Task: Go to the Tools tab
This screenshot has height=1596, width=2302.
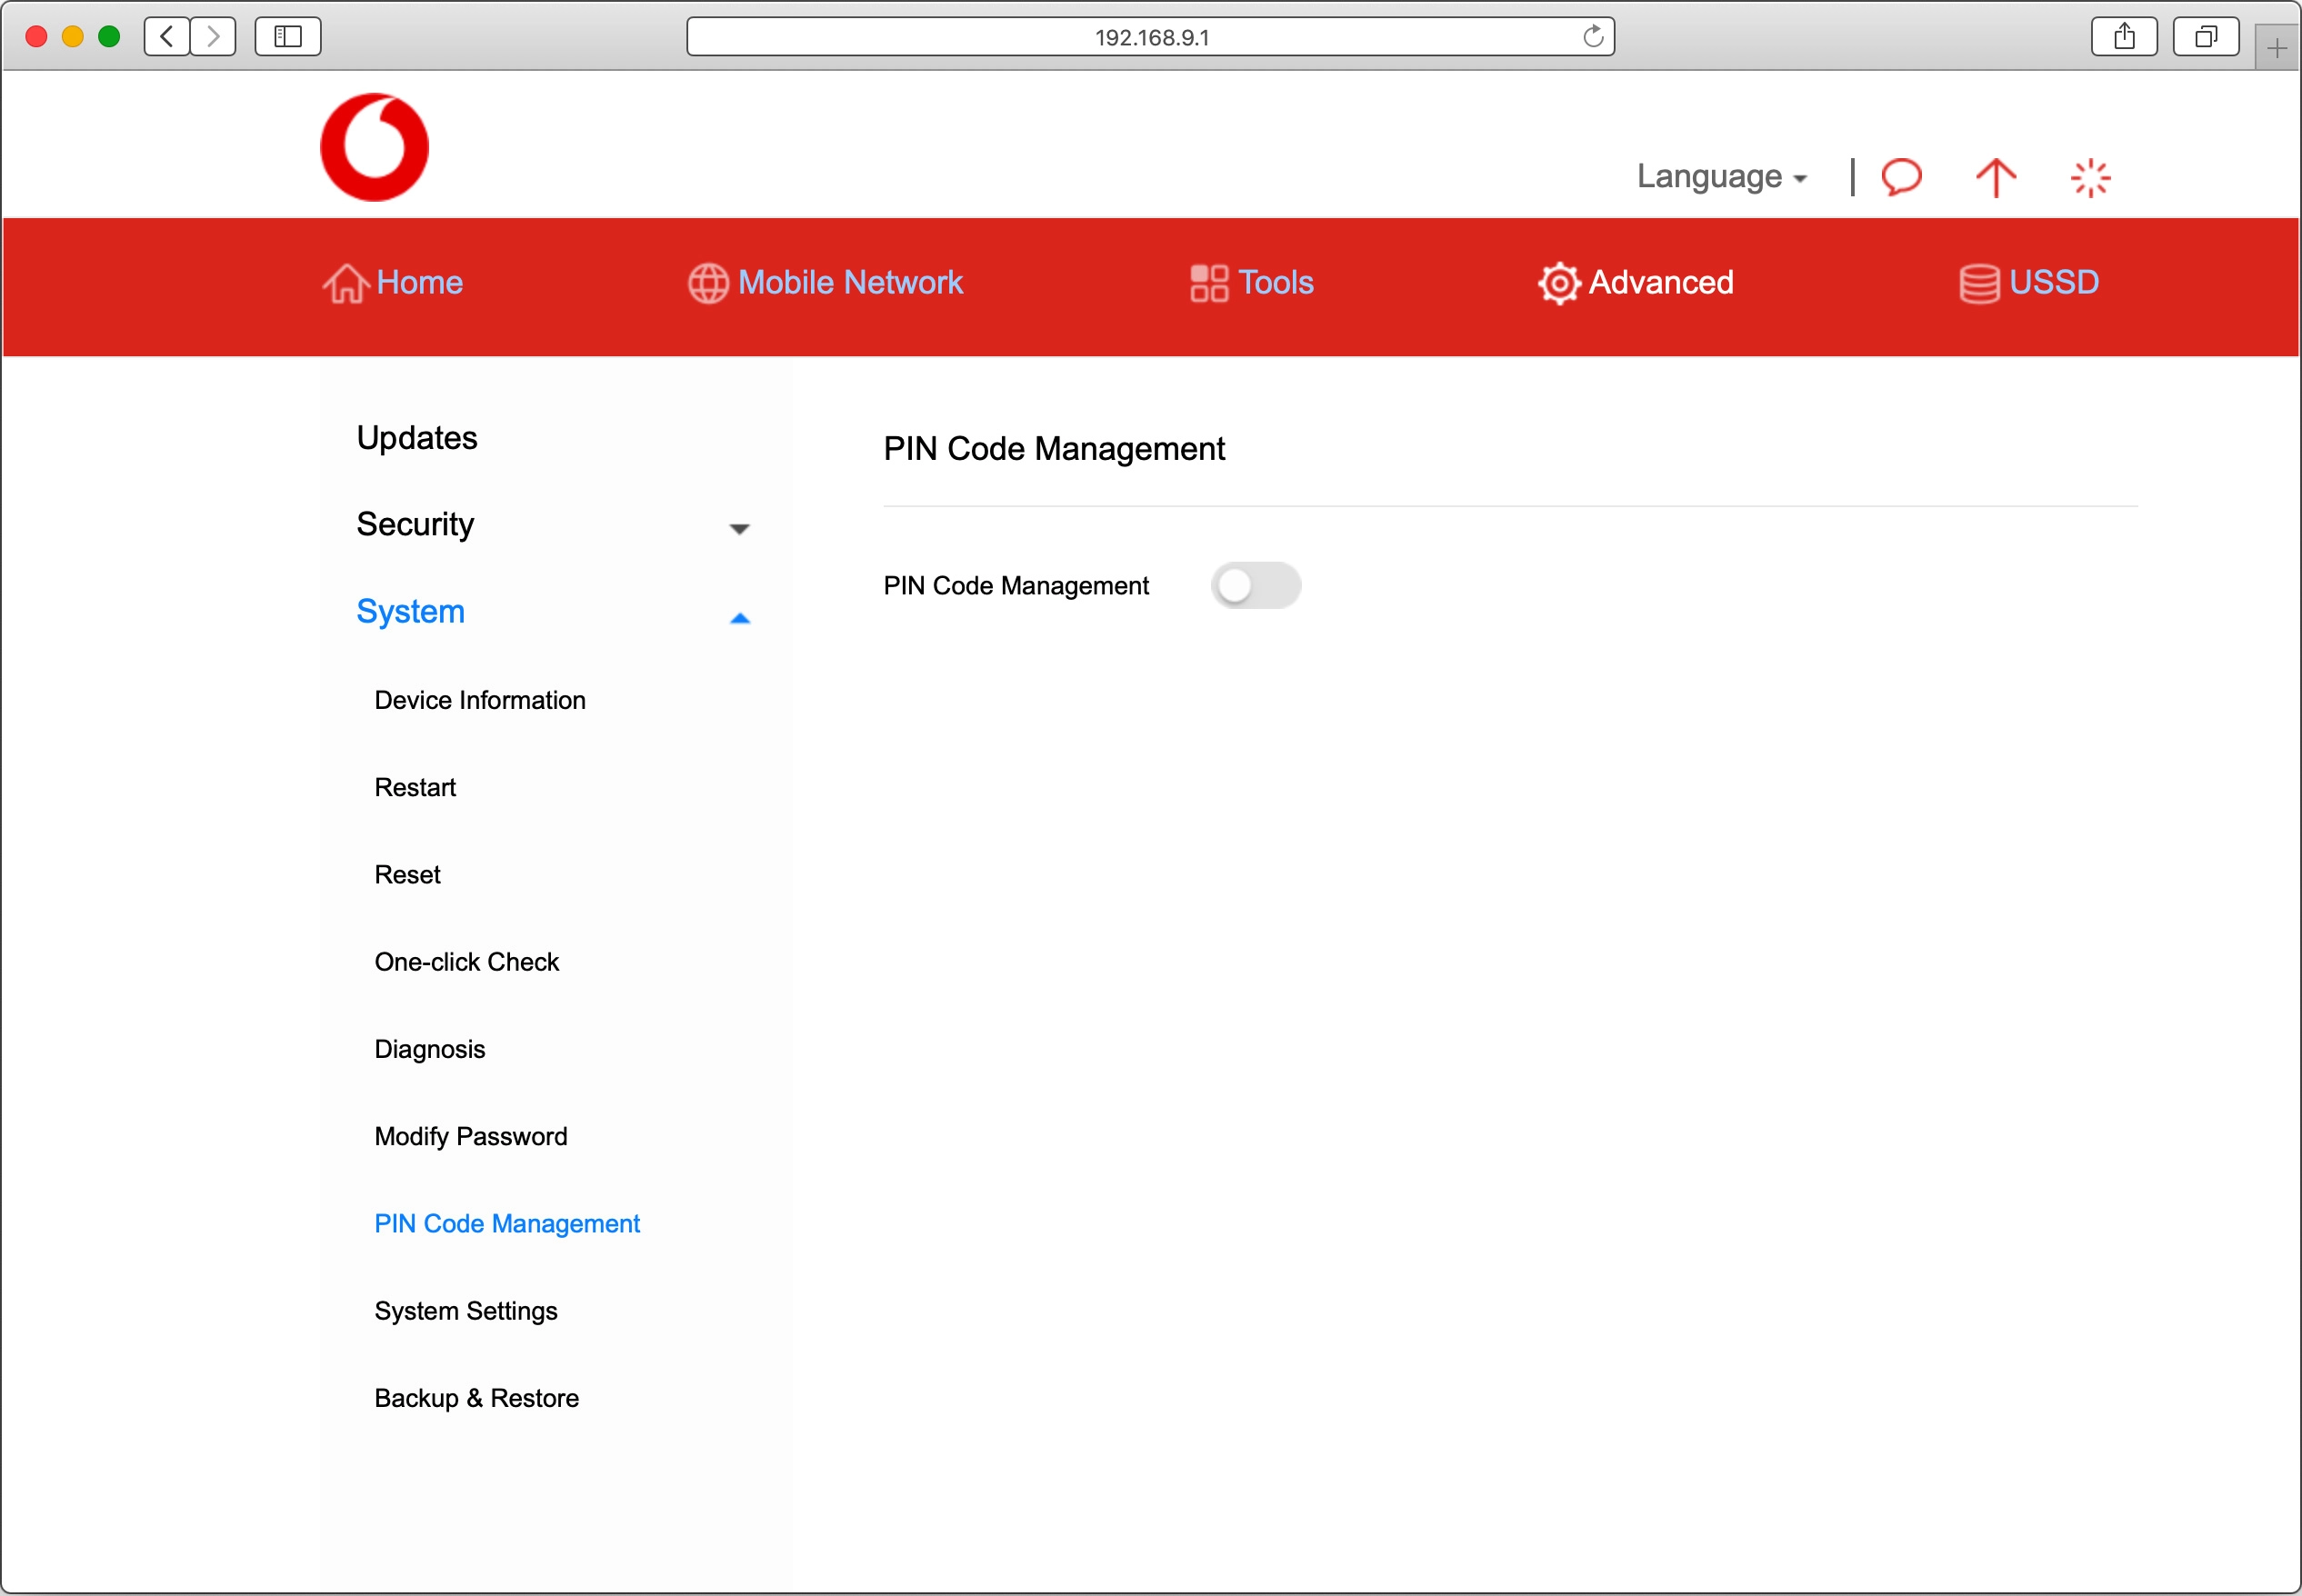Action: (x=1251, y=283)
